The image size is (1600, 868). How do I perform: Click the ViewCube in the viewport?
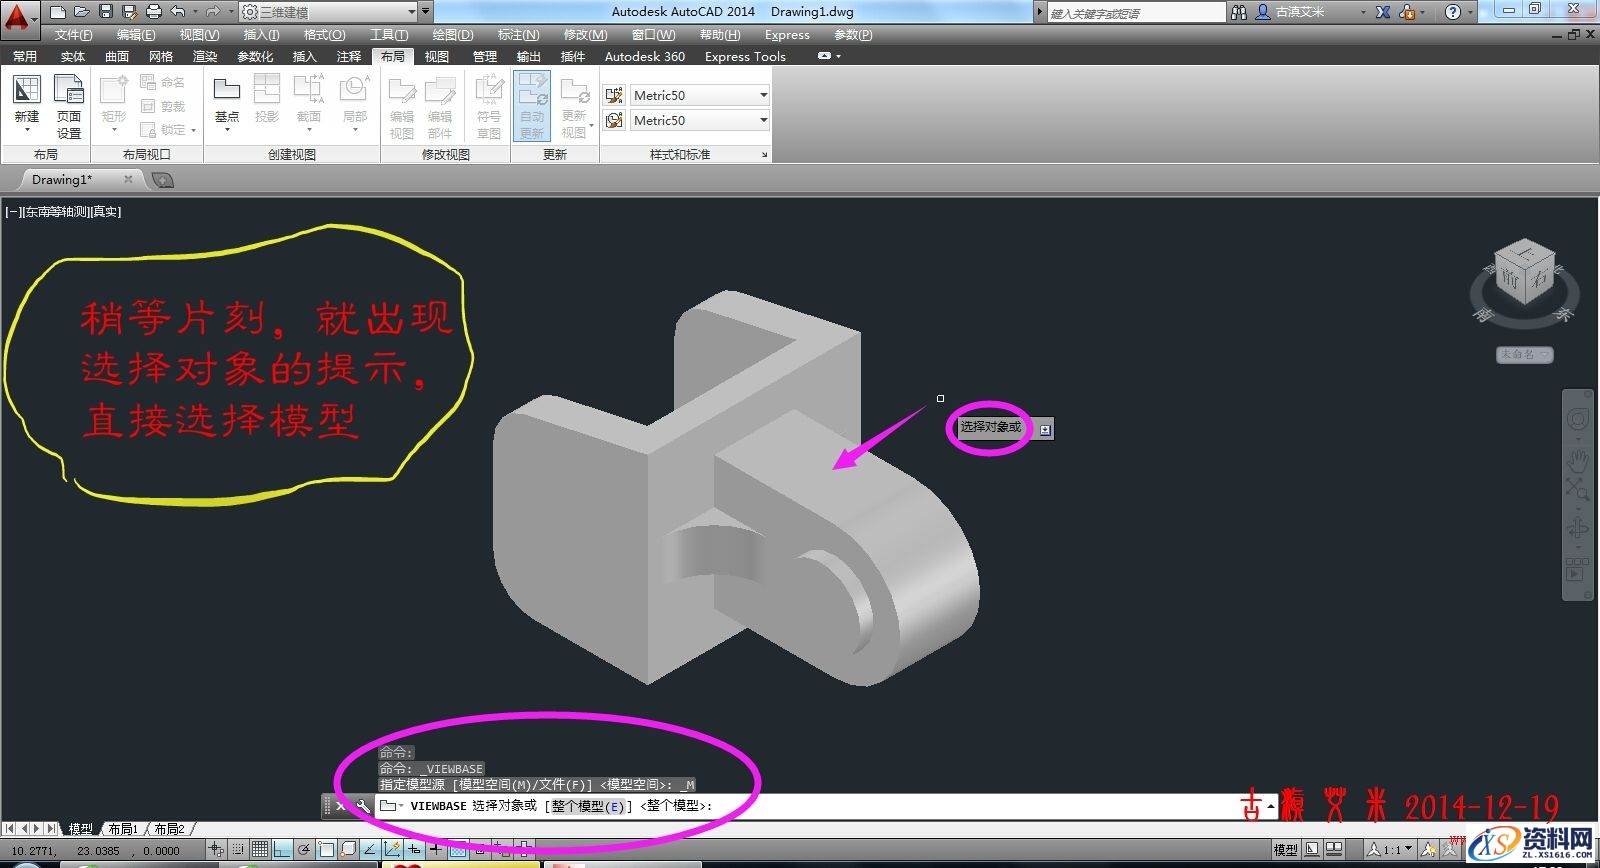pyautogui.click(x=1523, y=272)
